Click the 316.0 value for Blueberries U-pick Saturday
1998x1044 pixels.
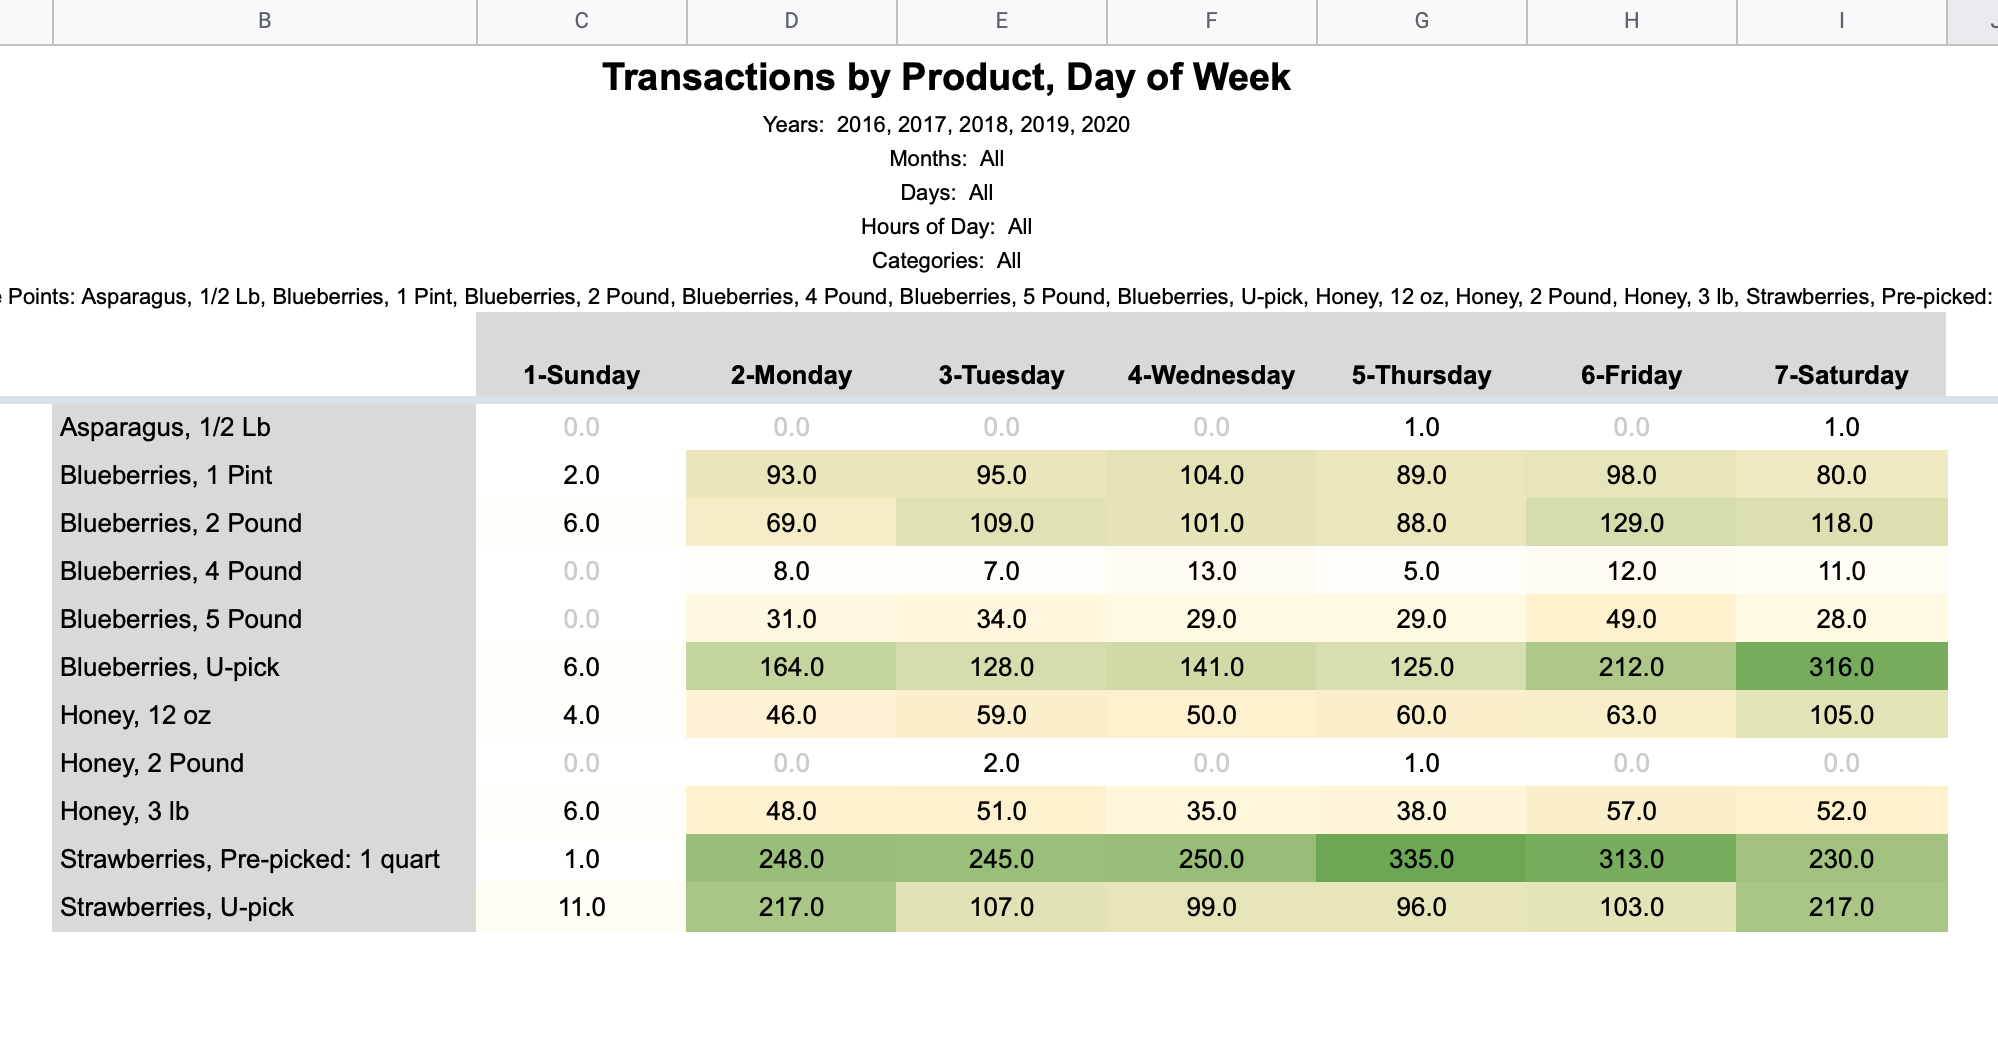pyautogui.click(x=1843, y=667)
